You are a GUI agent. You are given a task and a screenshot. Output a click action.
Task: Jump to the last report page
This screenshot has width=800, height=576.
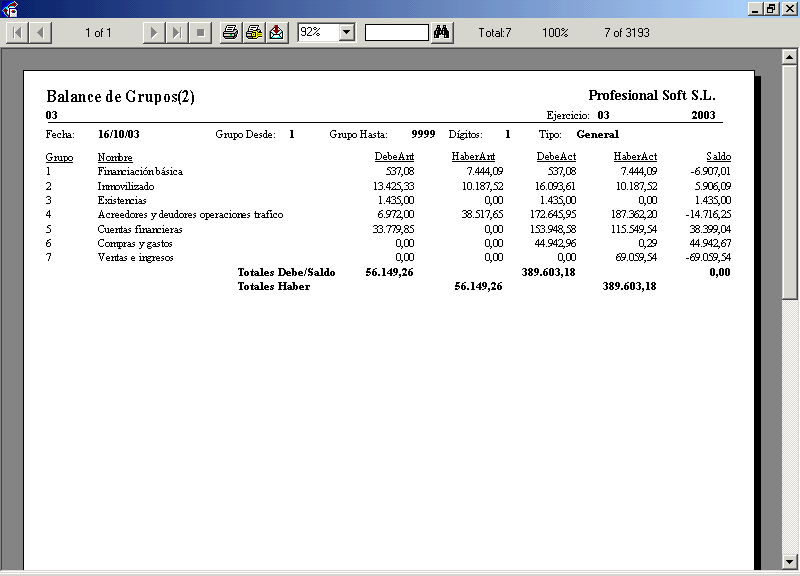click(x=176, y=33)
